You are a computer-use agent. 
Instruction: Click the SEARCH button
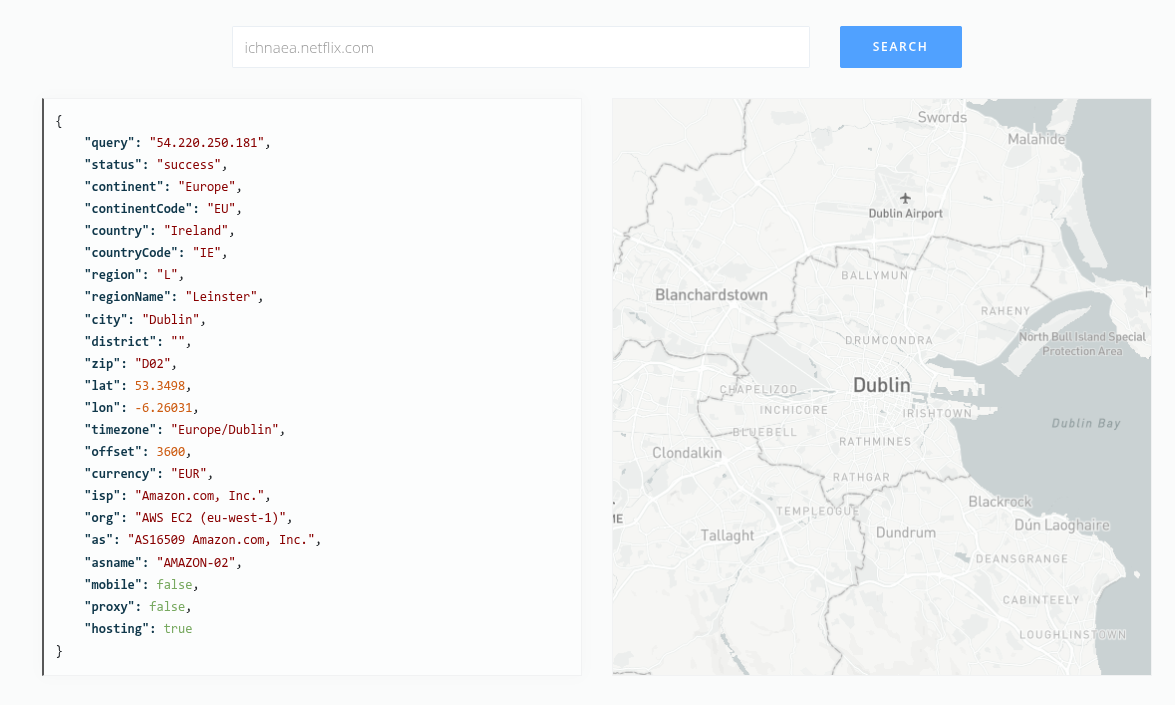click(900, 47)
